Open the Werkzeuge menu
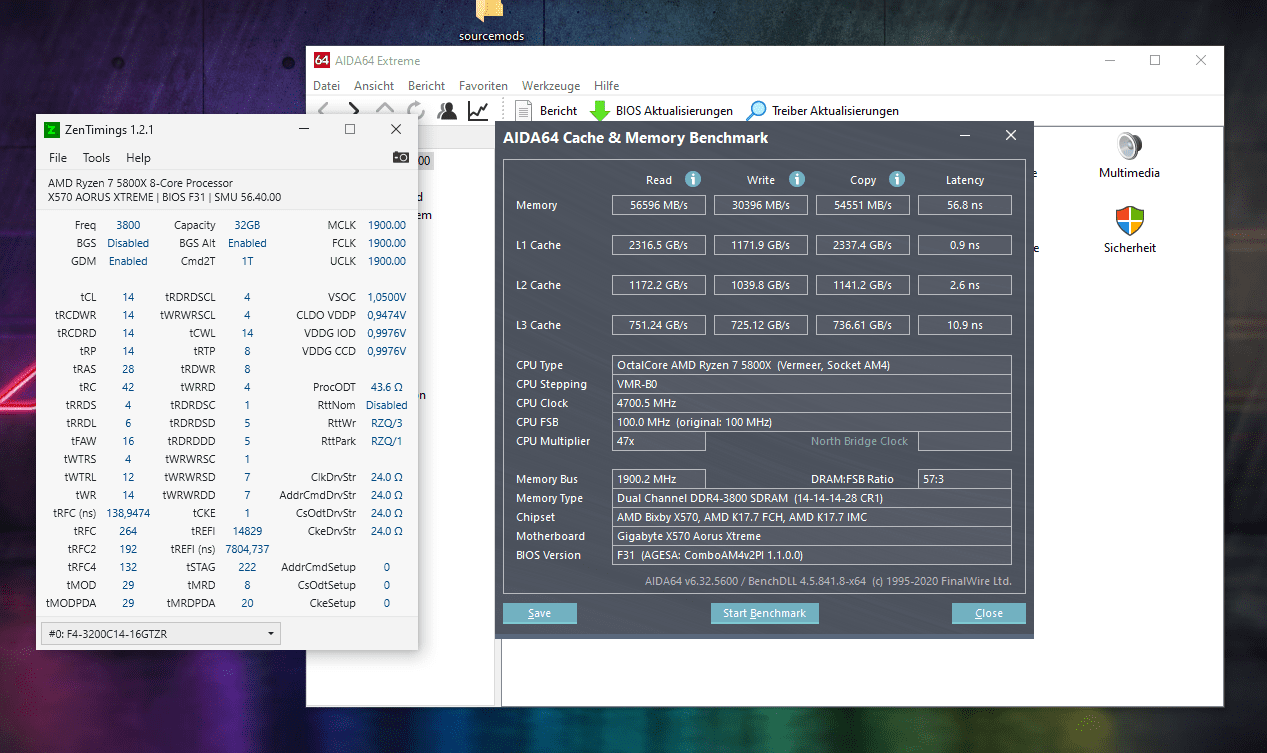The image size is (1267, 753). pos(551,86)
